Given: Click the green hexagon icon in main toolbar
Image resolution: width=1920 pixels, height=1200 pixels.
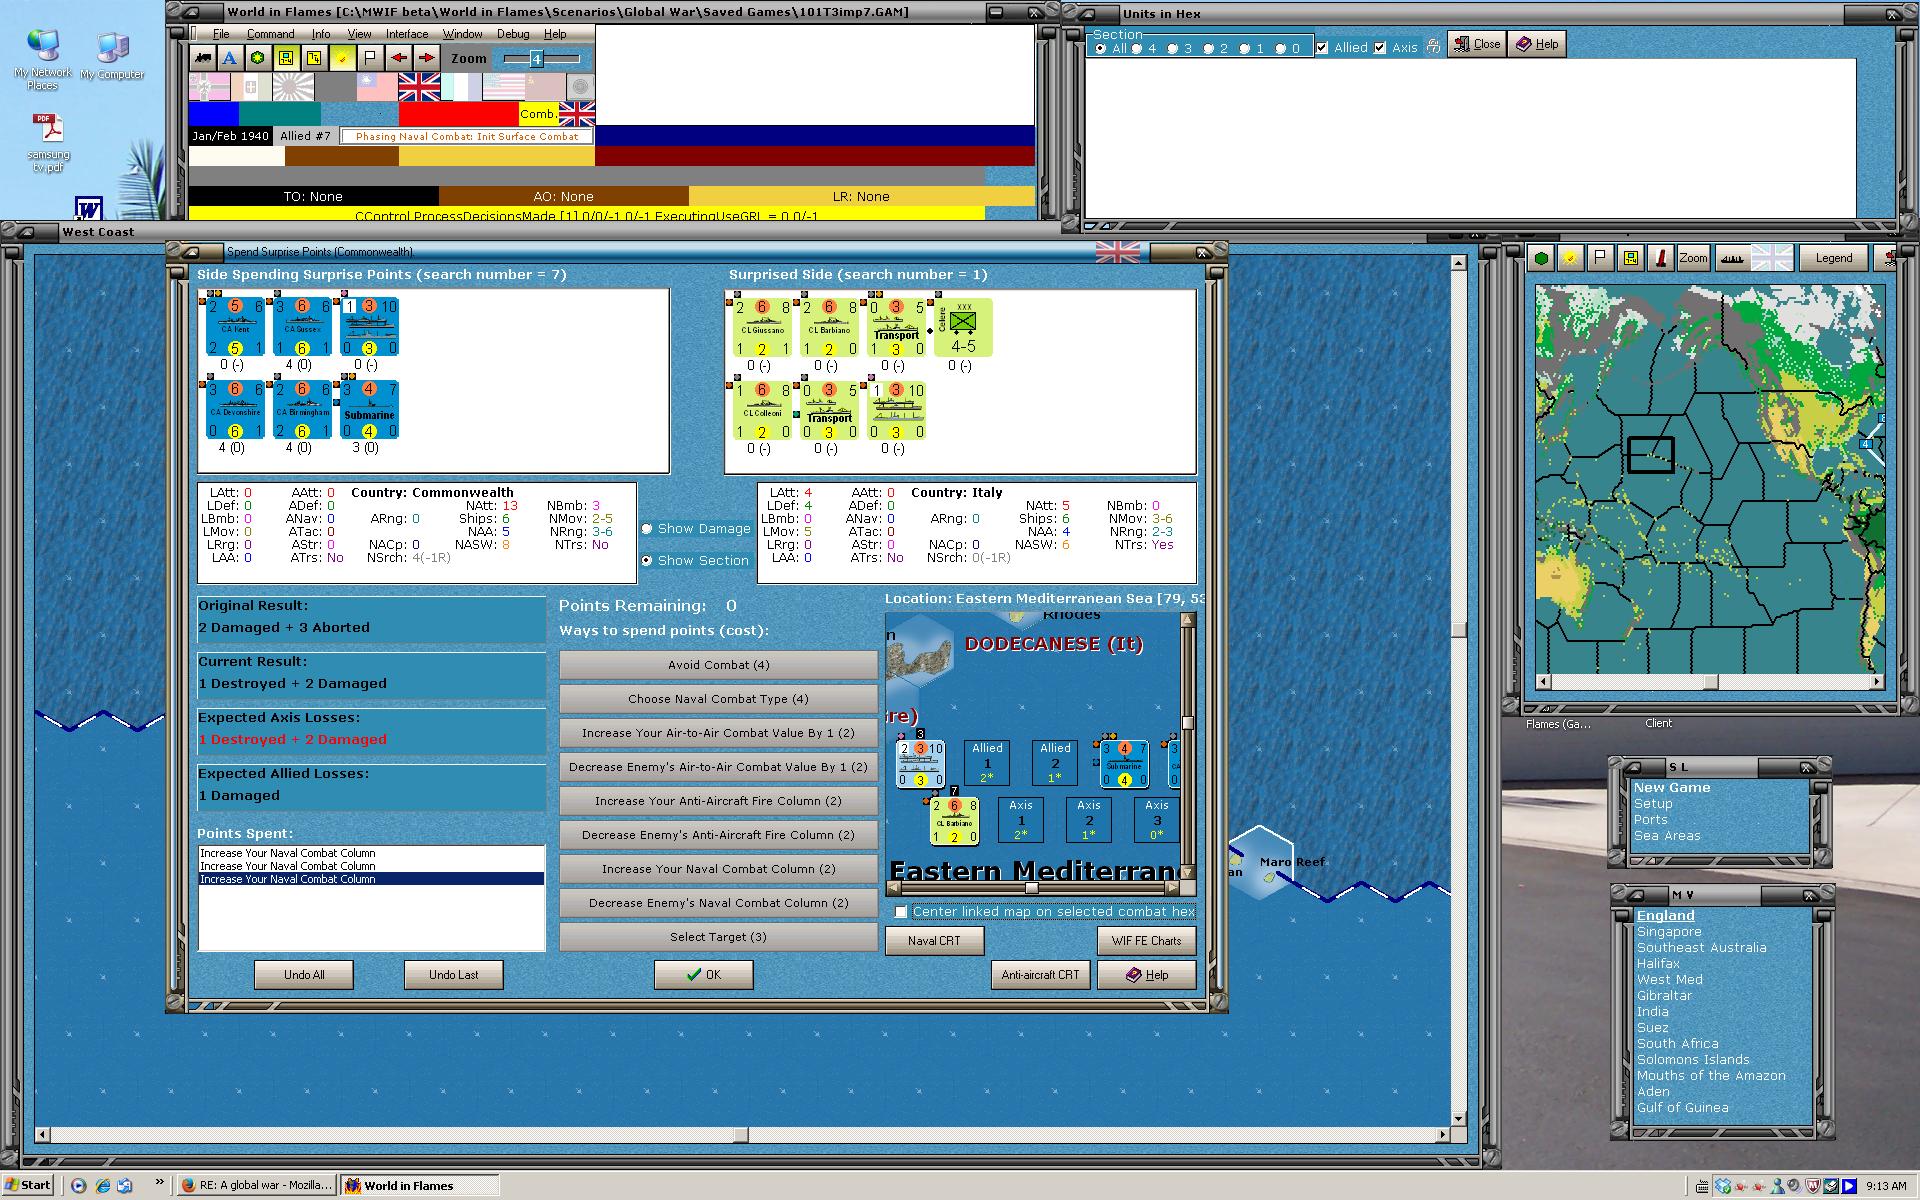Looking at the screenshot, I should (258, 58).
